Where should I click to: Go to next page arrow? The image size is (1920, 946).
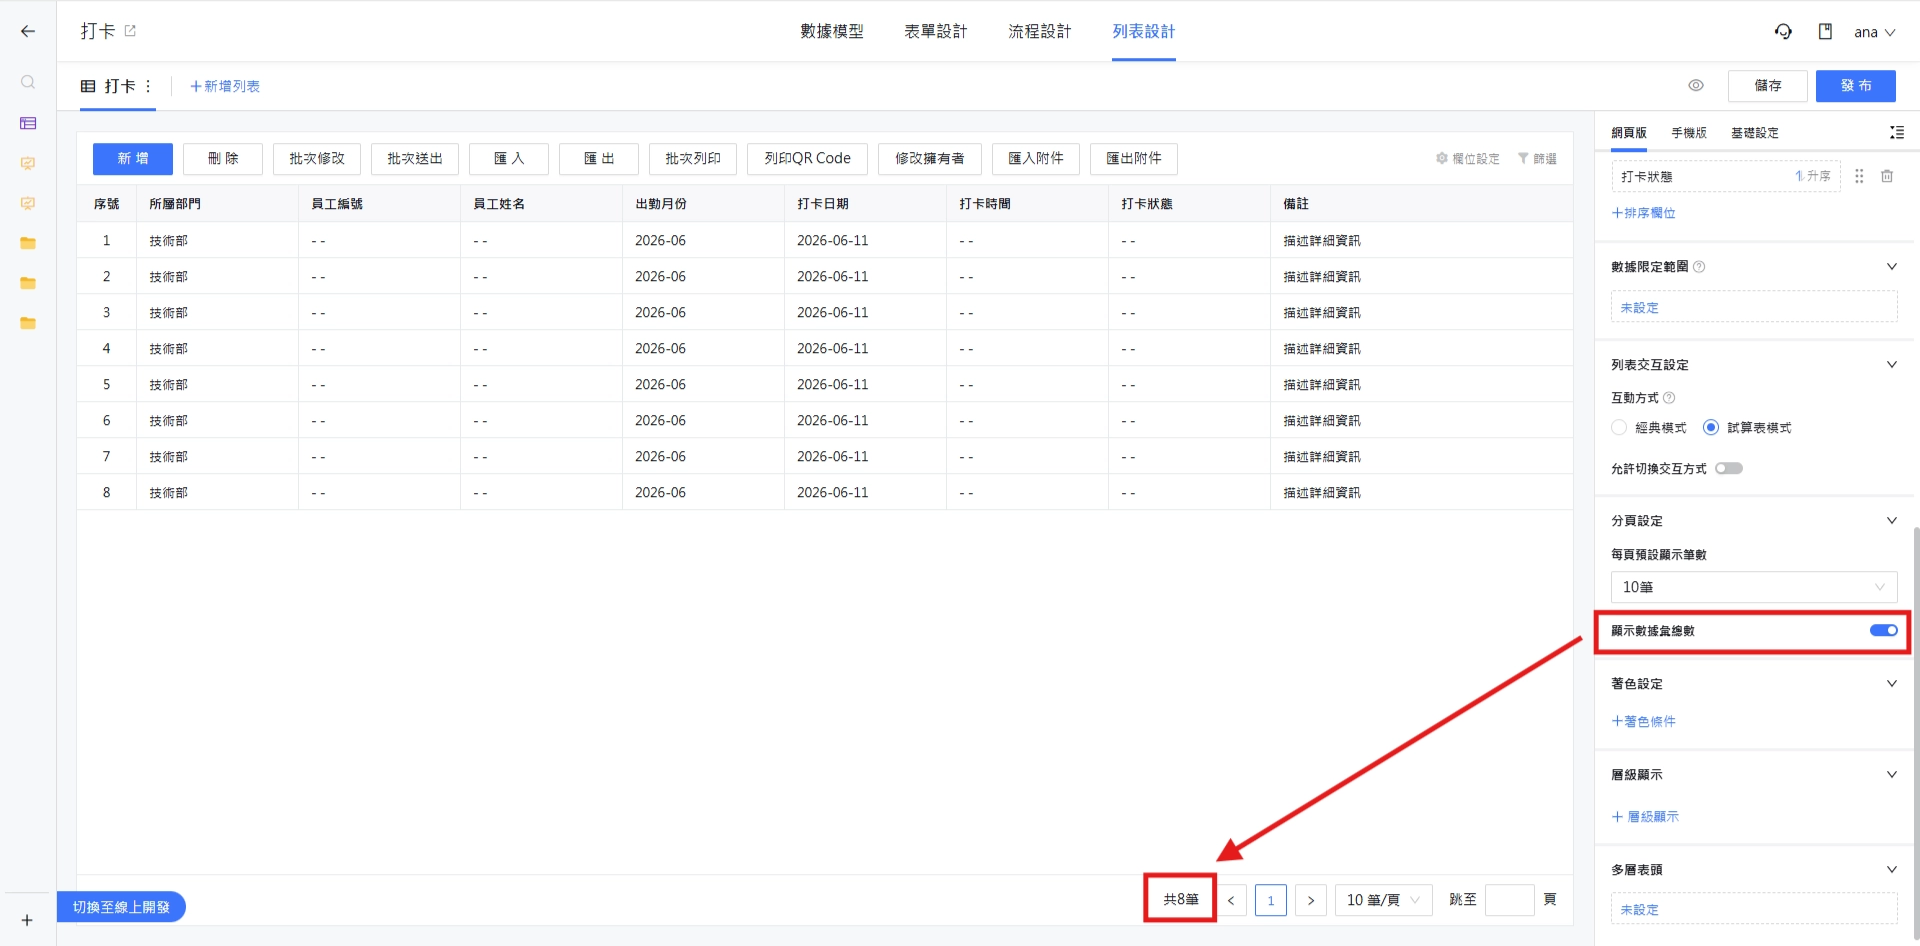pos(1311,900)
